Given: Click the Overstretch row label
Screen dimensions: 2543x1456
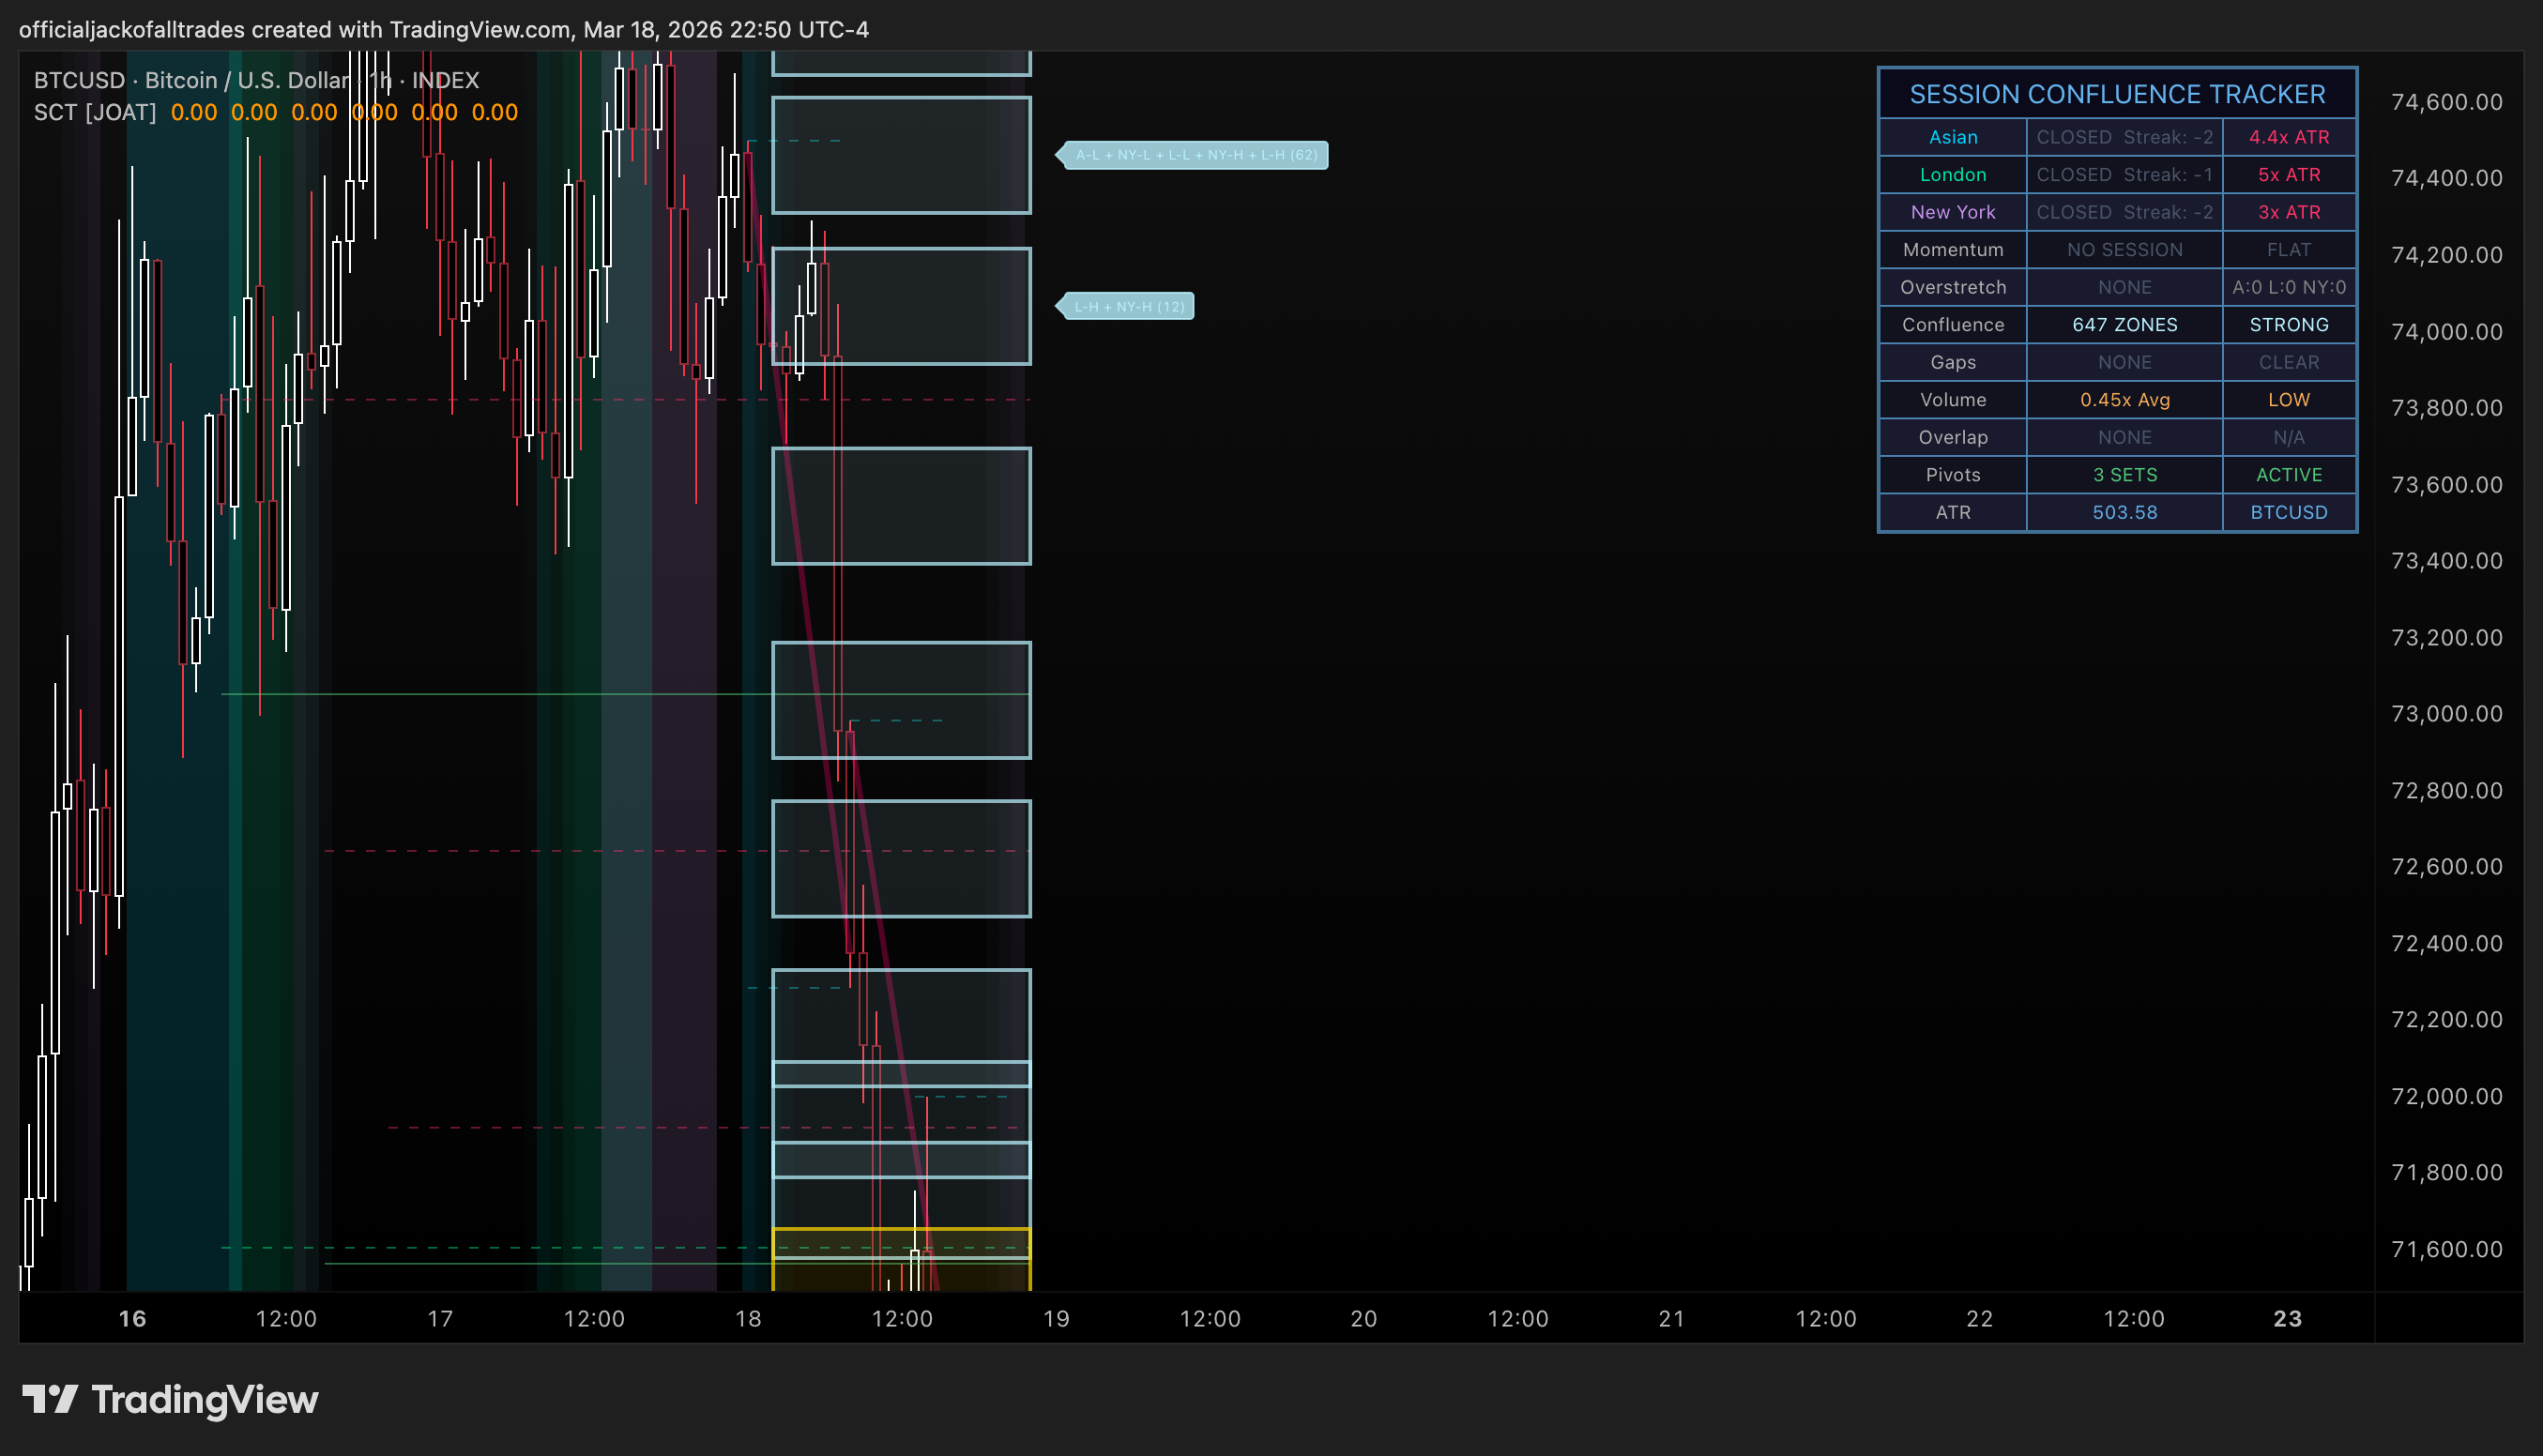Looking at the screenshot, I should tap(1952, 287).
